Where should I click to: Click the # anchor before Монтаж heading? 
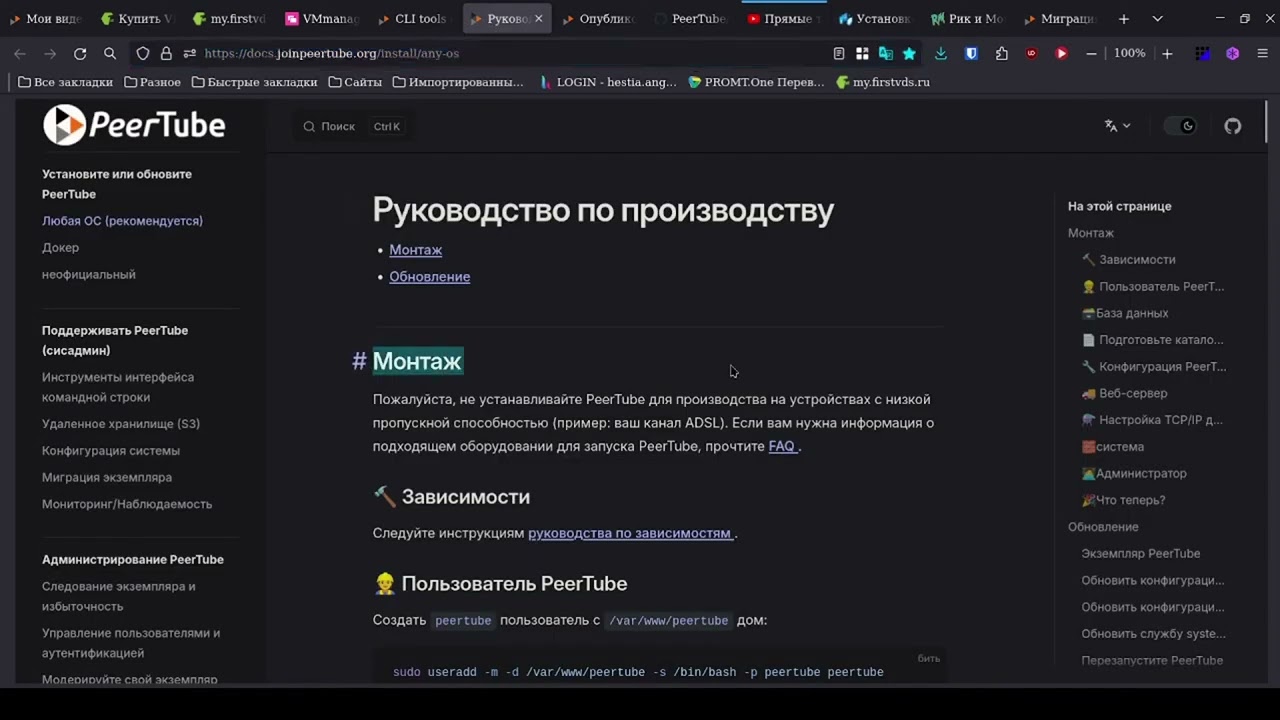tap(359, 361)
